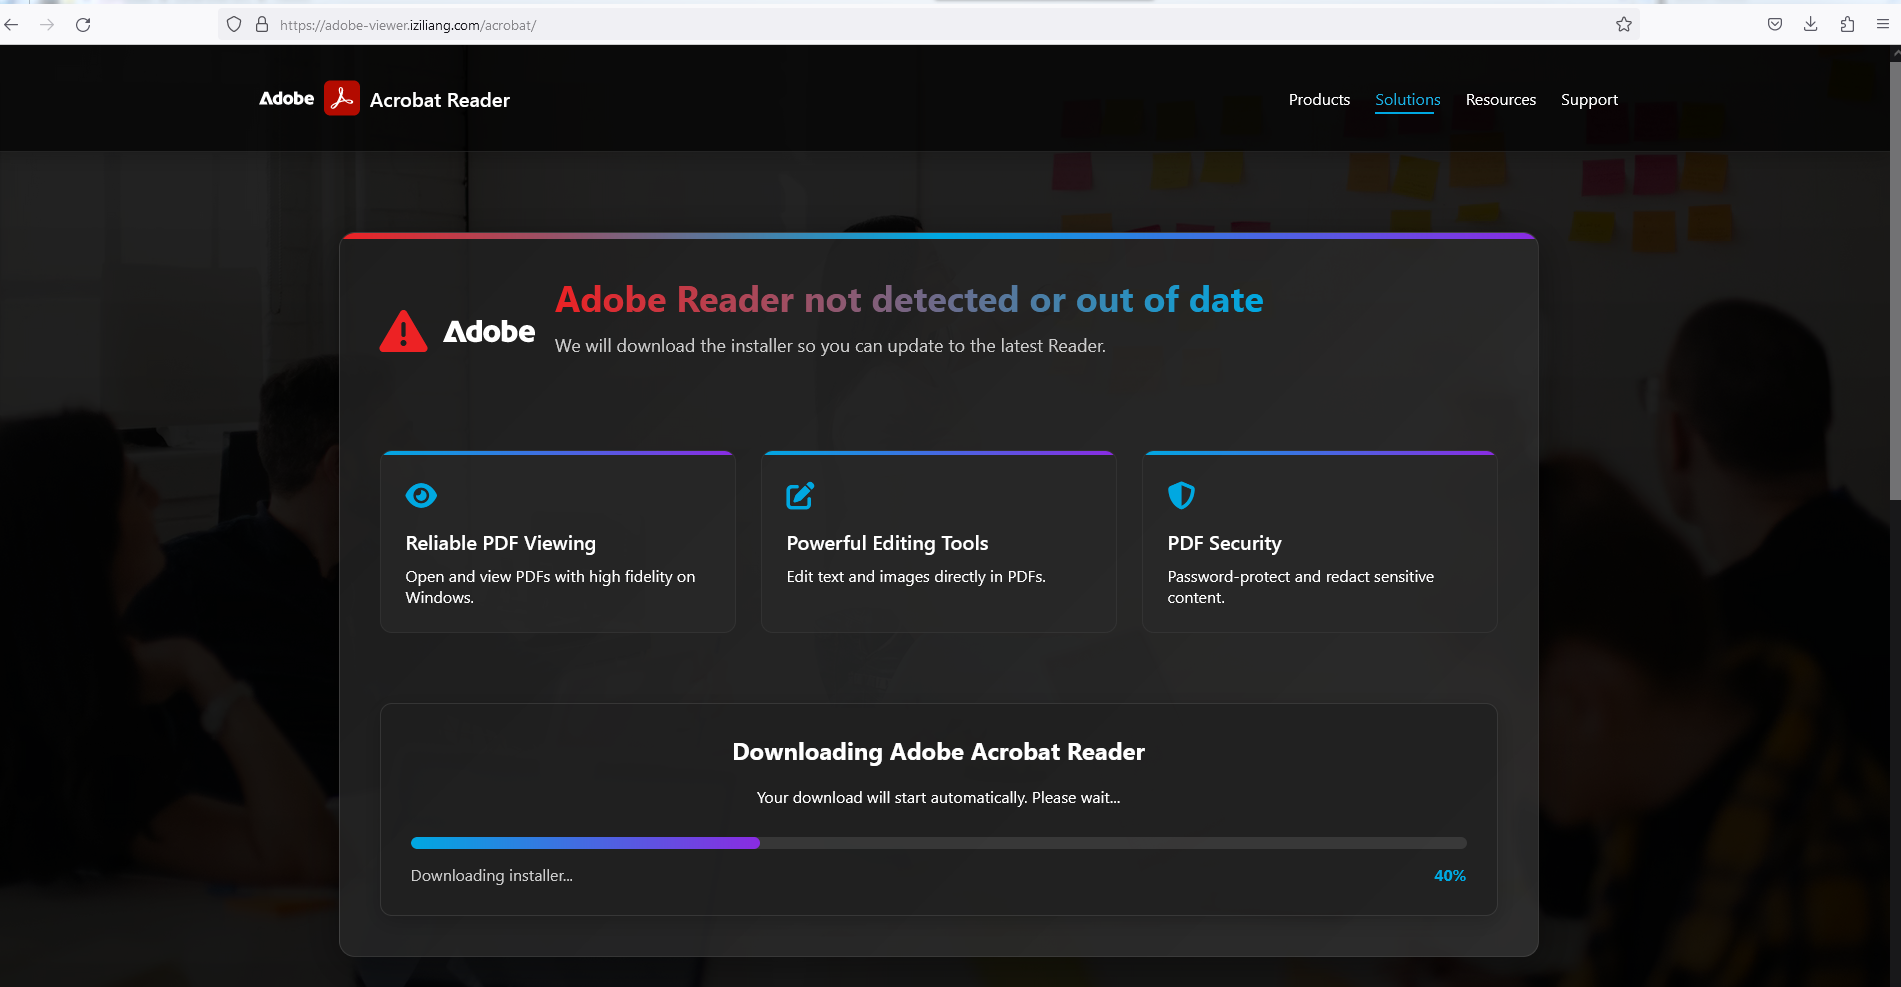Click the 40% progress percentage
This screenshot has height=987, width=1901.
tap(1450, 876)
